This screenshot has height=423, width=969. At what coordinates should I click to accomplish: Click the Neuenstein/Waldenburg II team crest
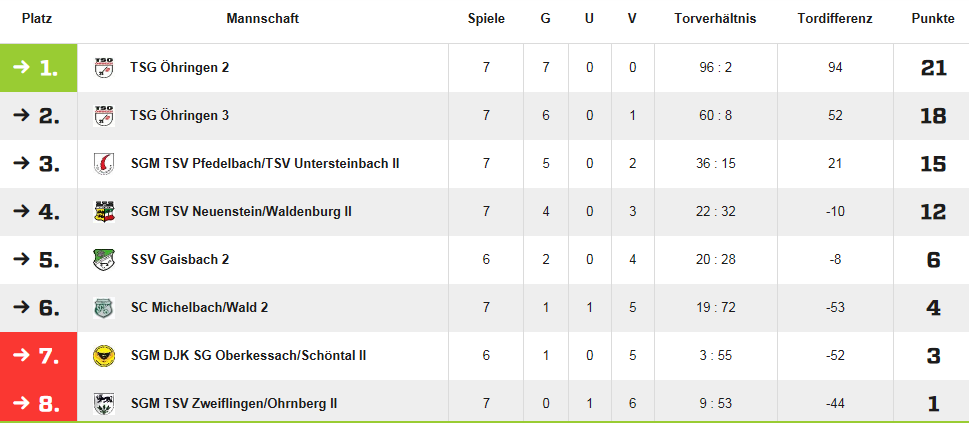coord(103,211)
